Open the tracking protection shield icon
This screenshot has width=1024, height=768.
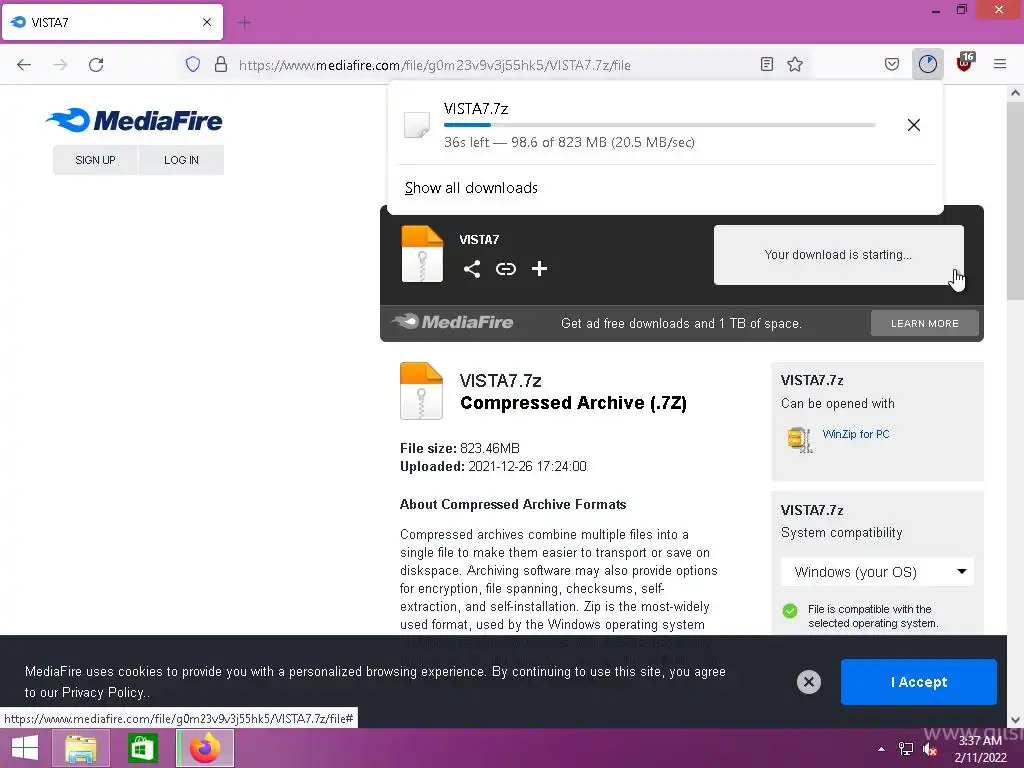pyautogui.click(x=193, y=64)
